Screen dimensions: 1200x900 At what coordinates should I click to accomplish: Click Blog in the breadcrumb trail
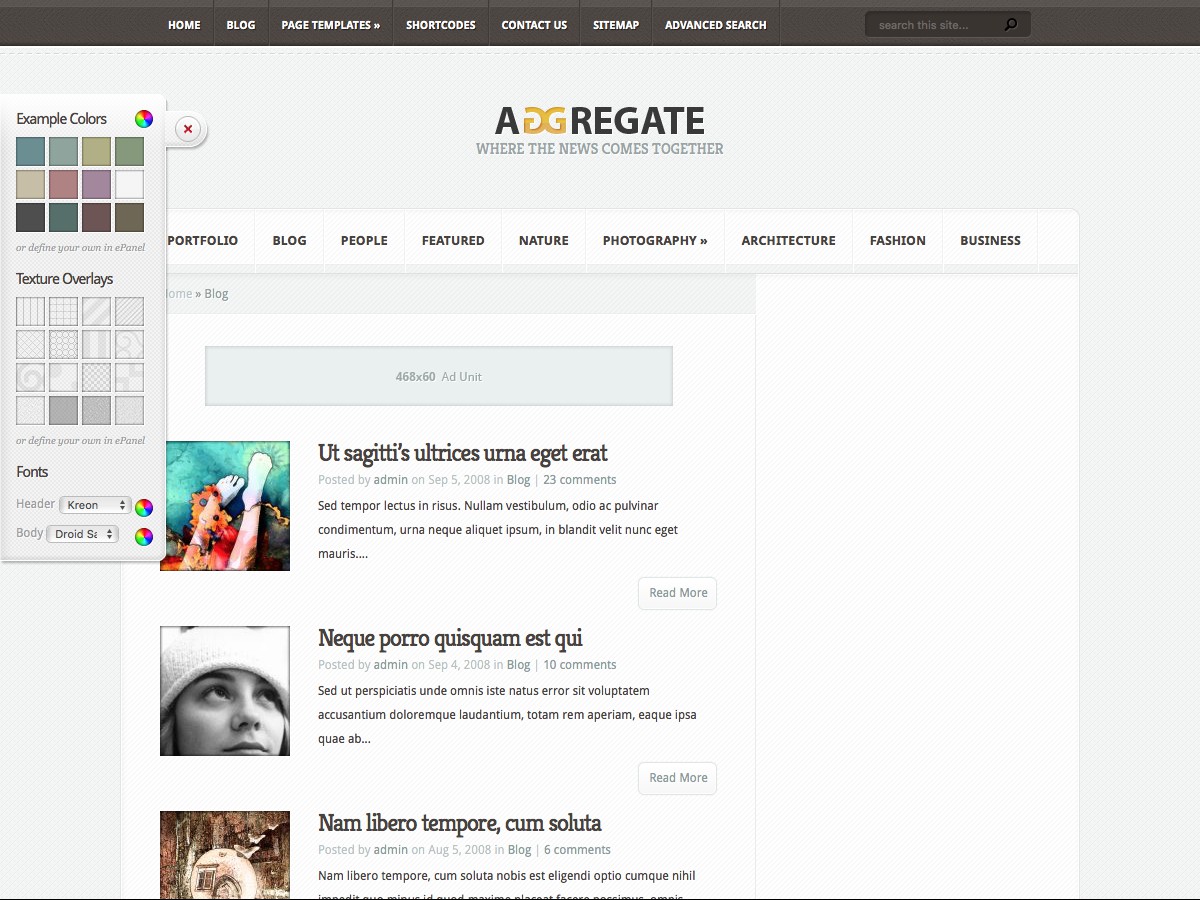(216, 294)
